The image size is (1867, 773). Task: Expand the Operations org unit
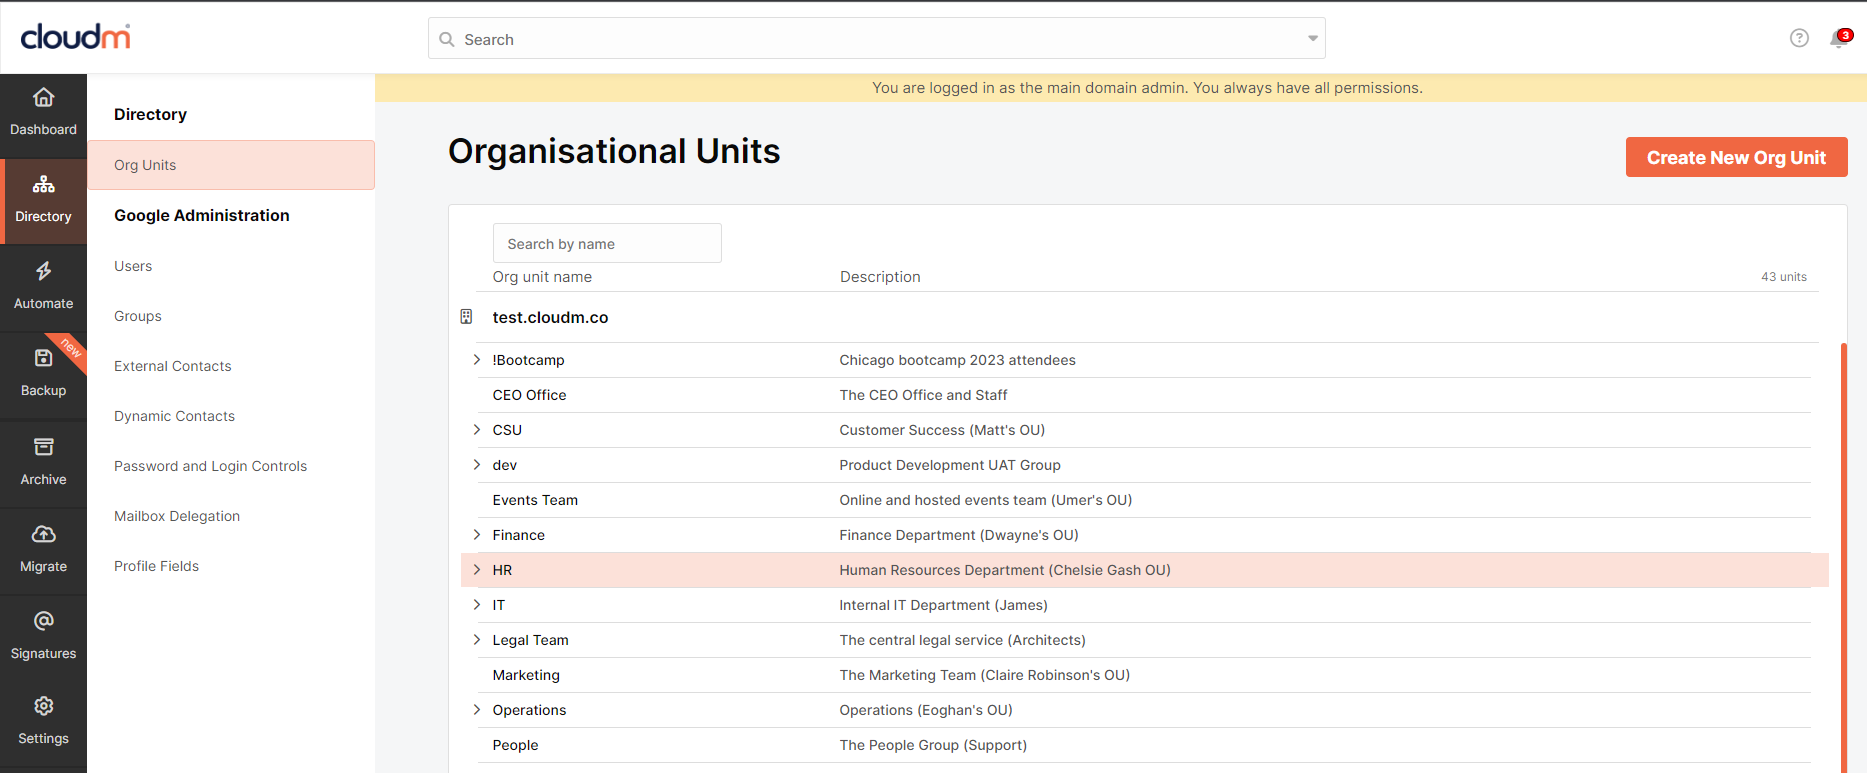(x=476, y=710)
